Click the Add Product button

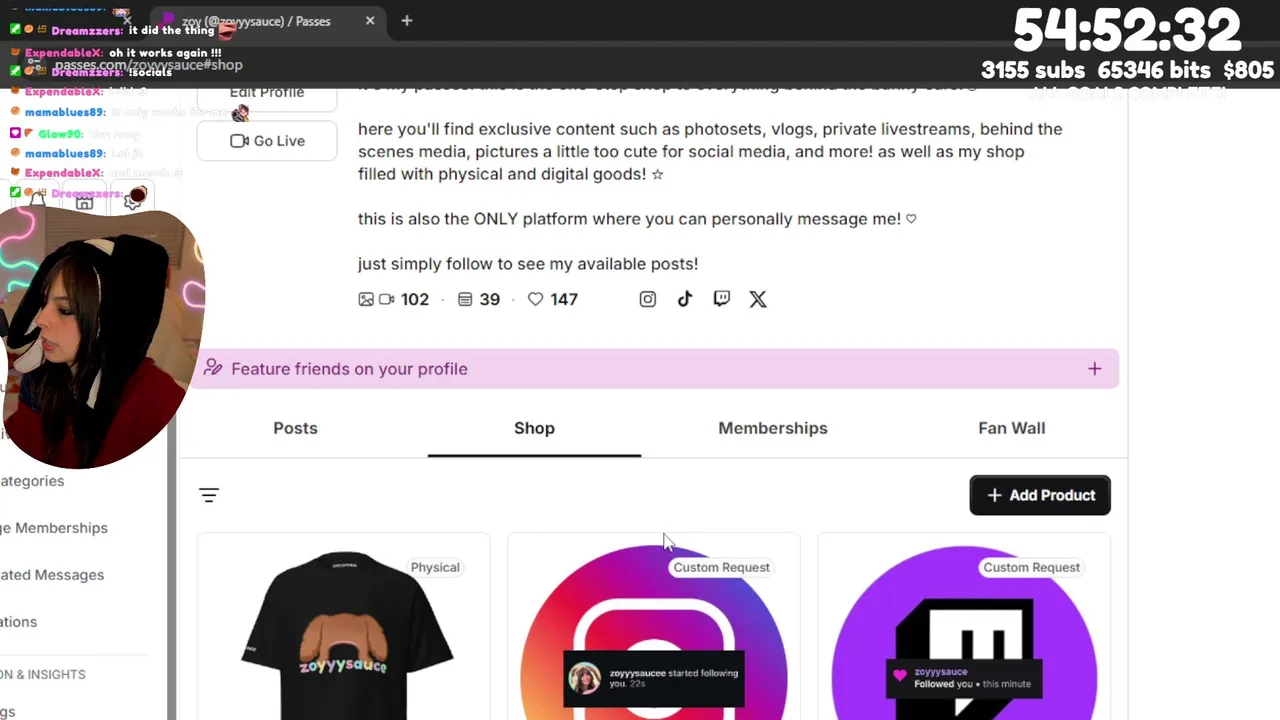[x=1040, y=495]
